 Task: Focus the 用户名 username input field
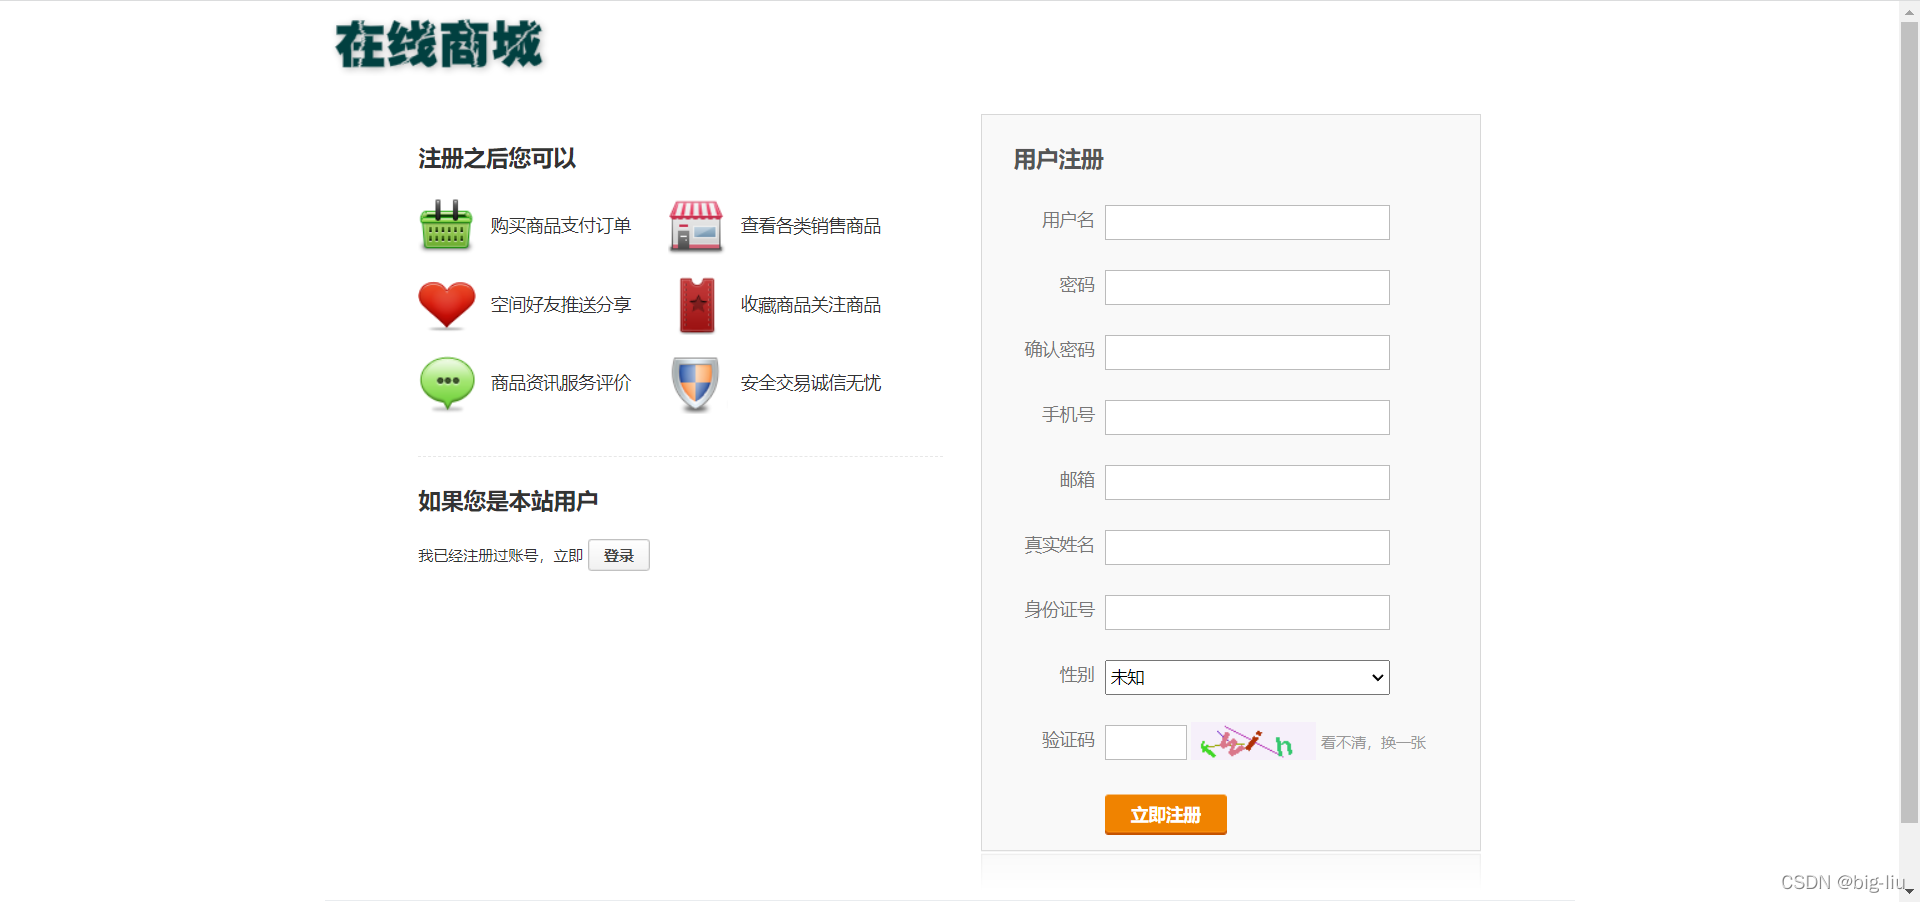point(1246,222)
